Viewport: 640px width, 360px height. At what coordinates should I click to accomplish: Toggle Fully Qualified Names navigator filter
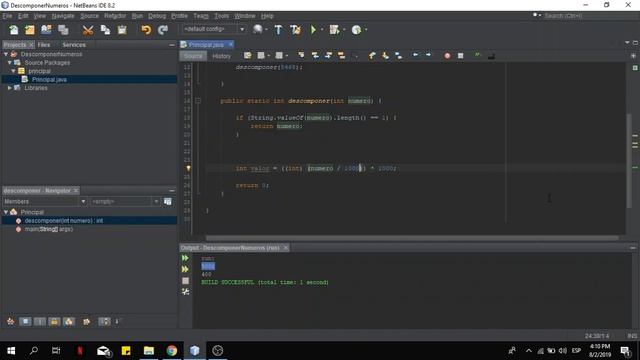tap(87, 322)
